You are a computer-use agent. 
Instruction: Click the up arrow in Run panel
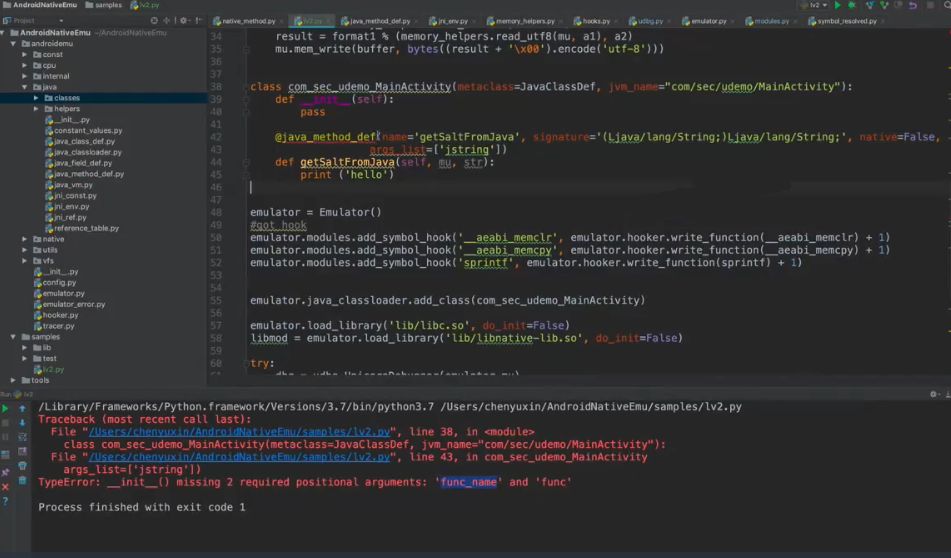[x=23, y=408]
